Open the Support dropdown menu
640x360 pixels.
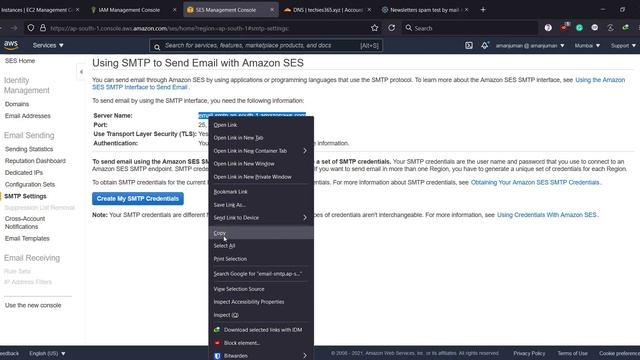623,45
